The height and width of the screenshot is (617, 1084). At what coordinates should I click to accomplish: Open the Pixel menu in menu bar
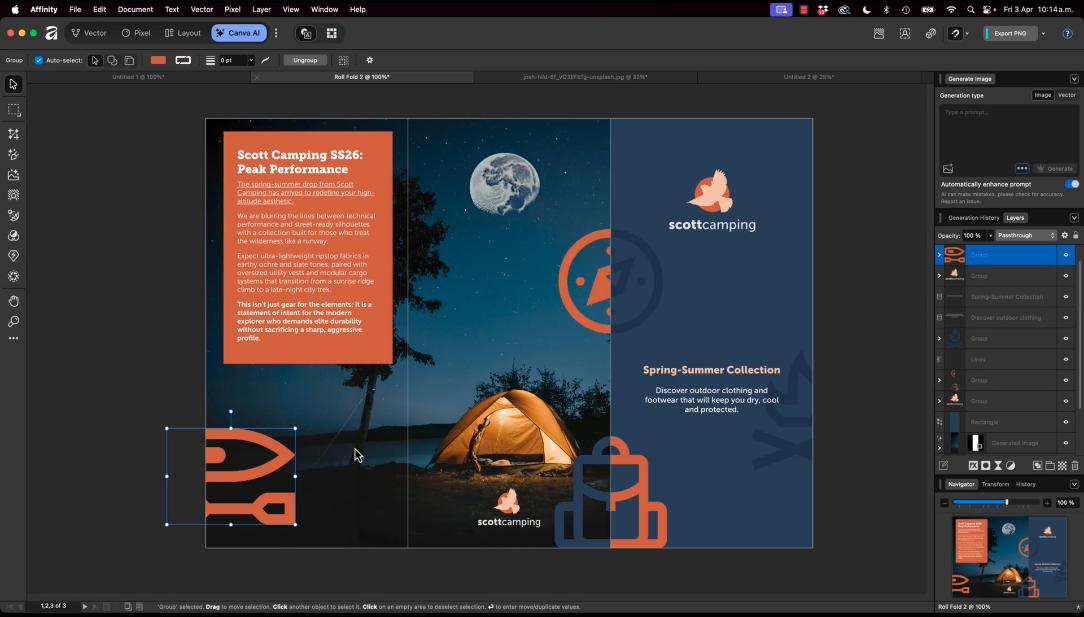pyautogui.click(x=232, y=10)
